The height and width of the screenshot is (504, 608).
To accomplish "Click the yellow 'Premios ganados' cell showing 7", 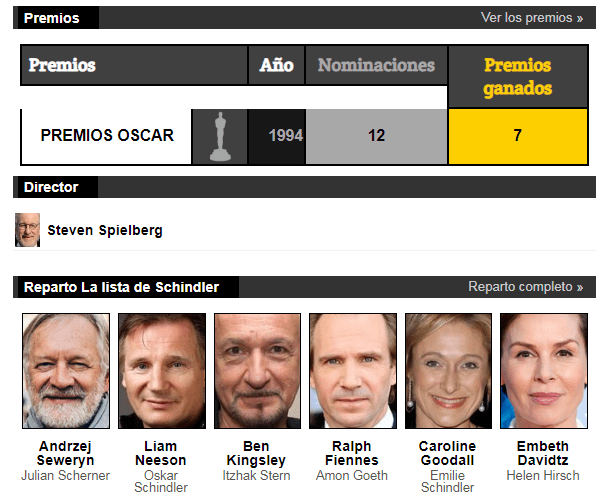I will point(518,136).
